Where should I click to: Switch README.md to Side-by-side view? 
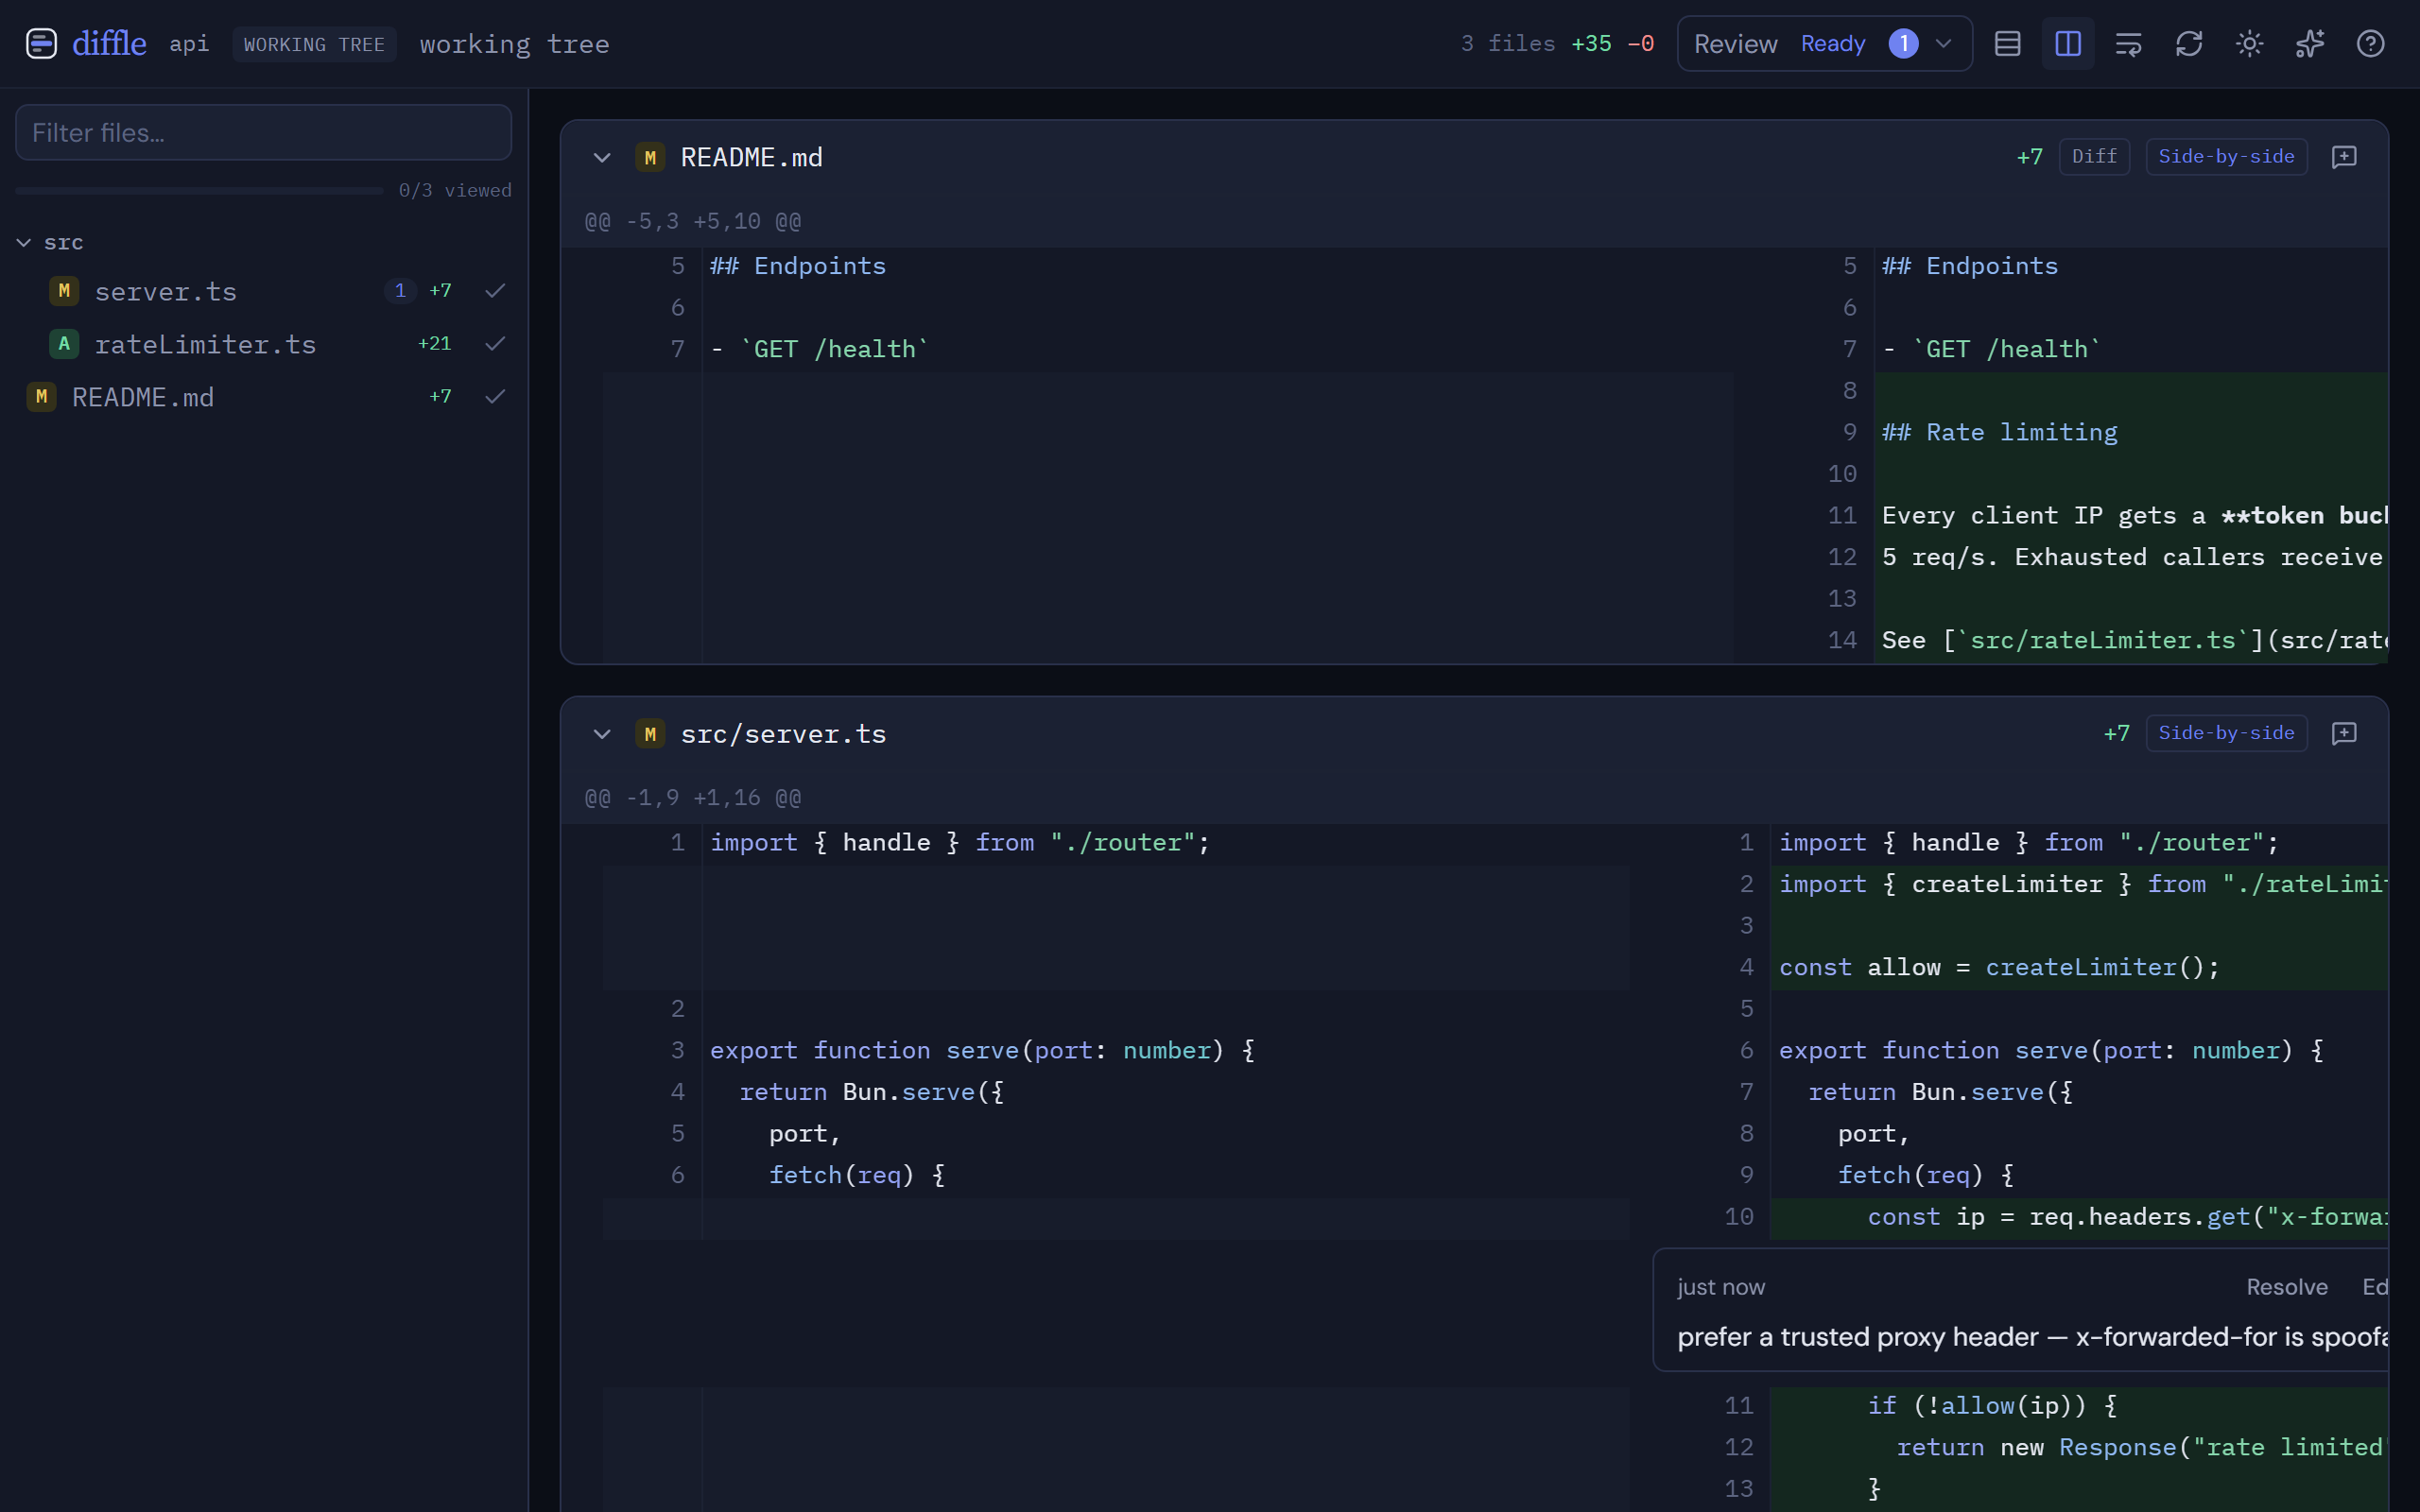point(2226,157)
